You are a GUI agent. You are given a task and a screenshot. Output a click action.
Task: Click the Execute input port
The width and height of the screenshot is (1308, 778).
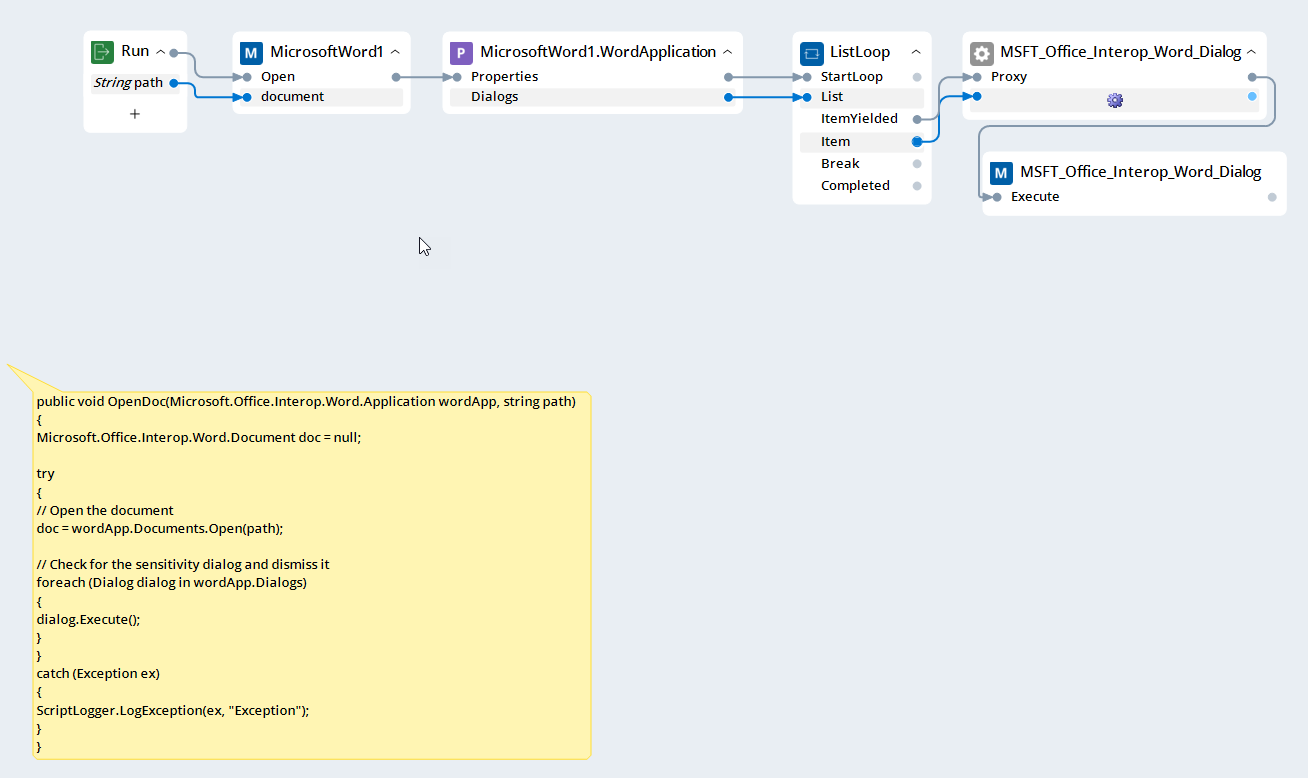[997, 197]
